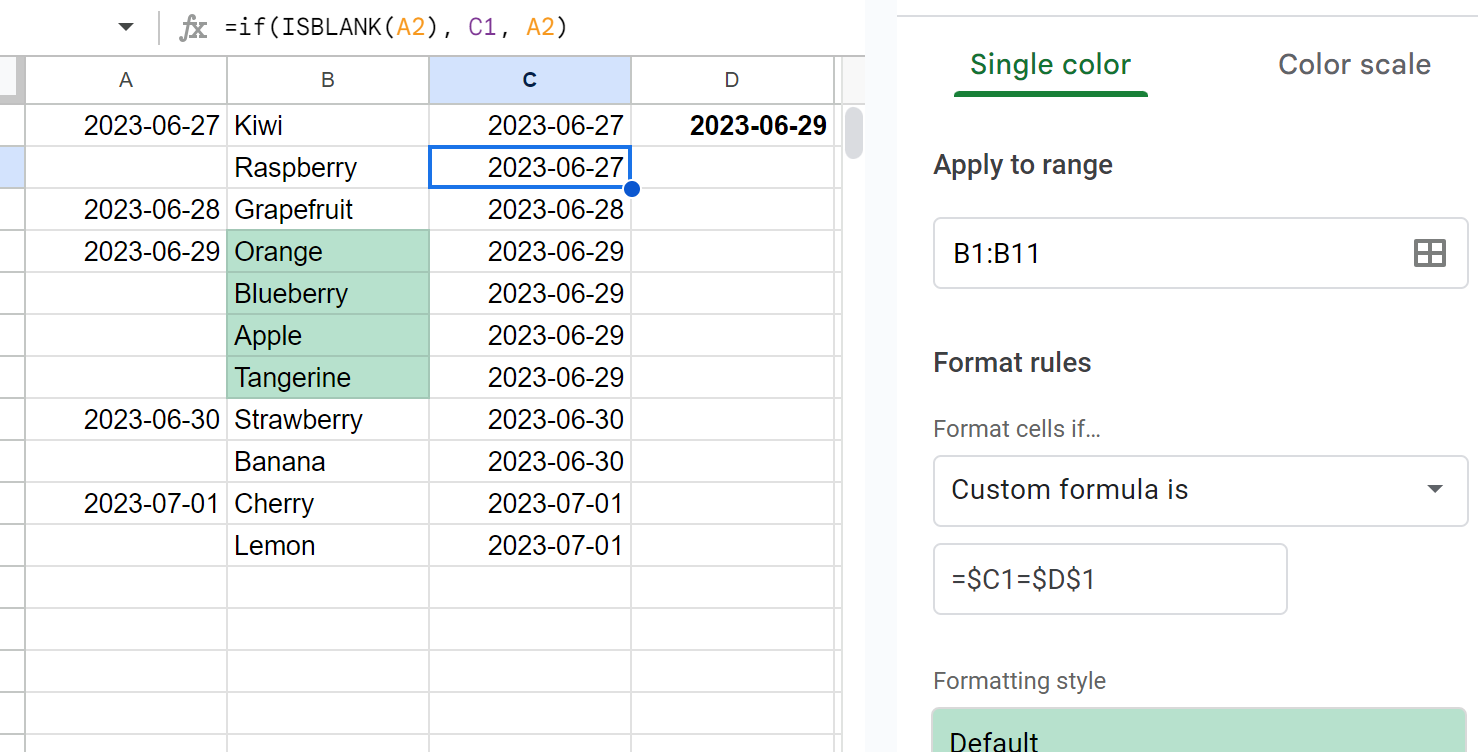Image resolution: width=1478 pixels, height=752 pixels.
Task: Select 2023-06-28 in column C
Action: click(x=530, y=209)
